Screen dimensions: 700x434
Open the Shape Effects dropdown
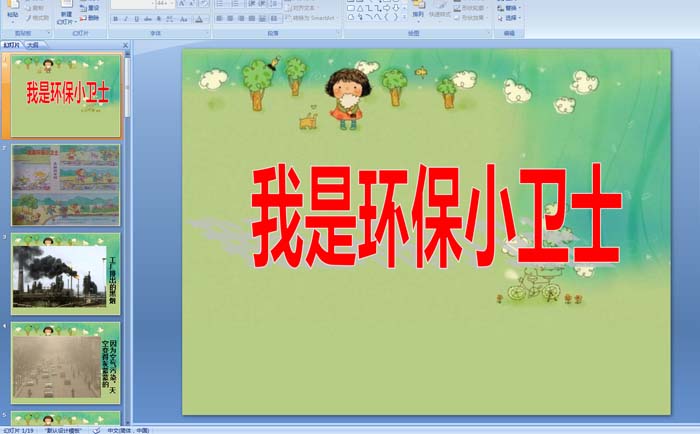[471, 18]
